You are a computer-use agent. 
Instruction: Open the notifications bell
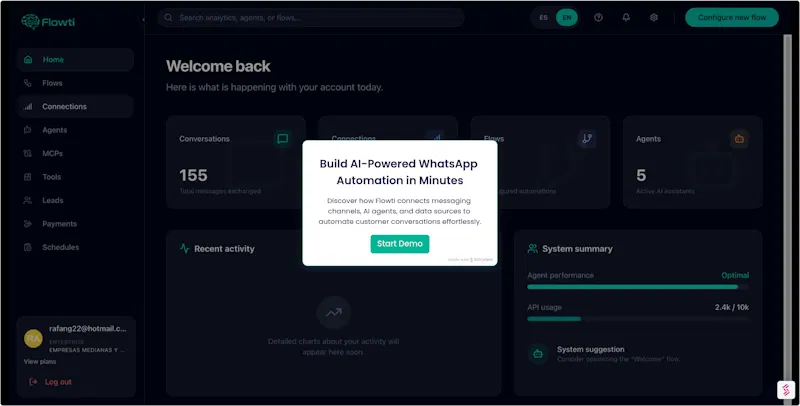626,18
